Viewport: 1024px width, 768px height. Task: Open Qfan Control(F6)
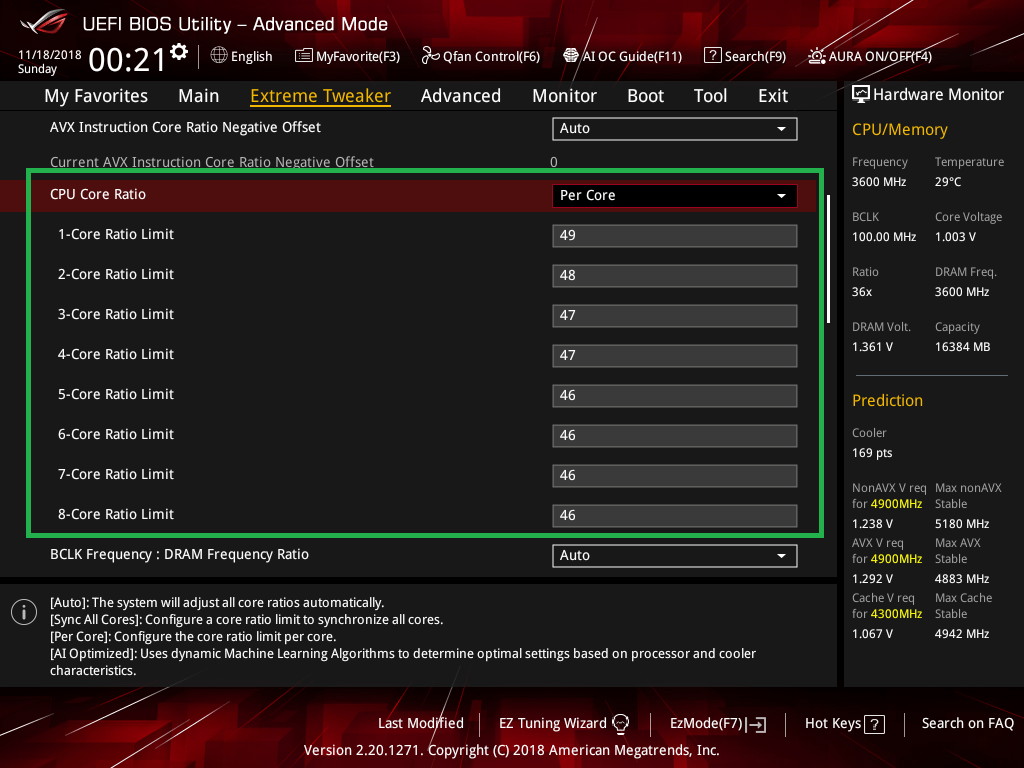[x=481, y=56]
